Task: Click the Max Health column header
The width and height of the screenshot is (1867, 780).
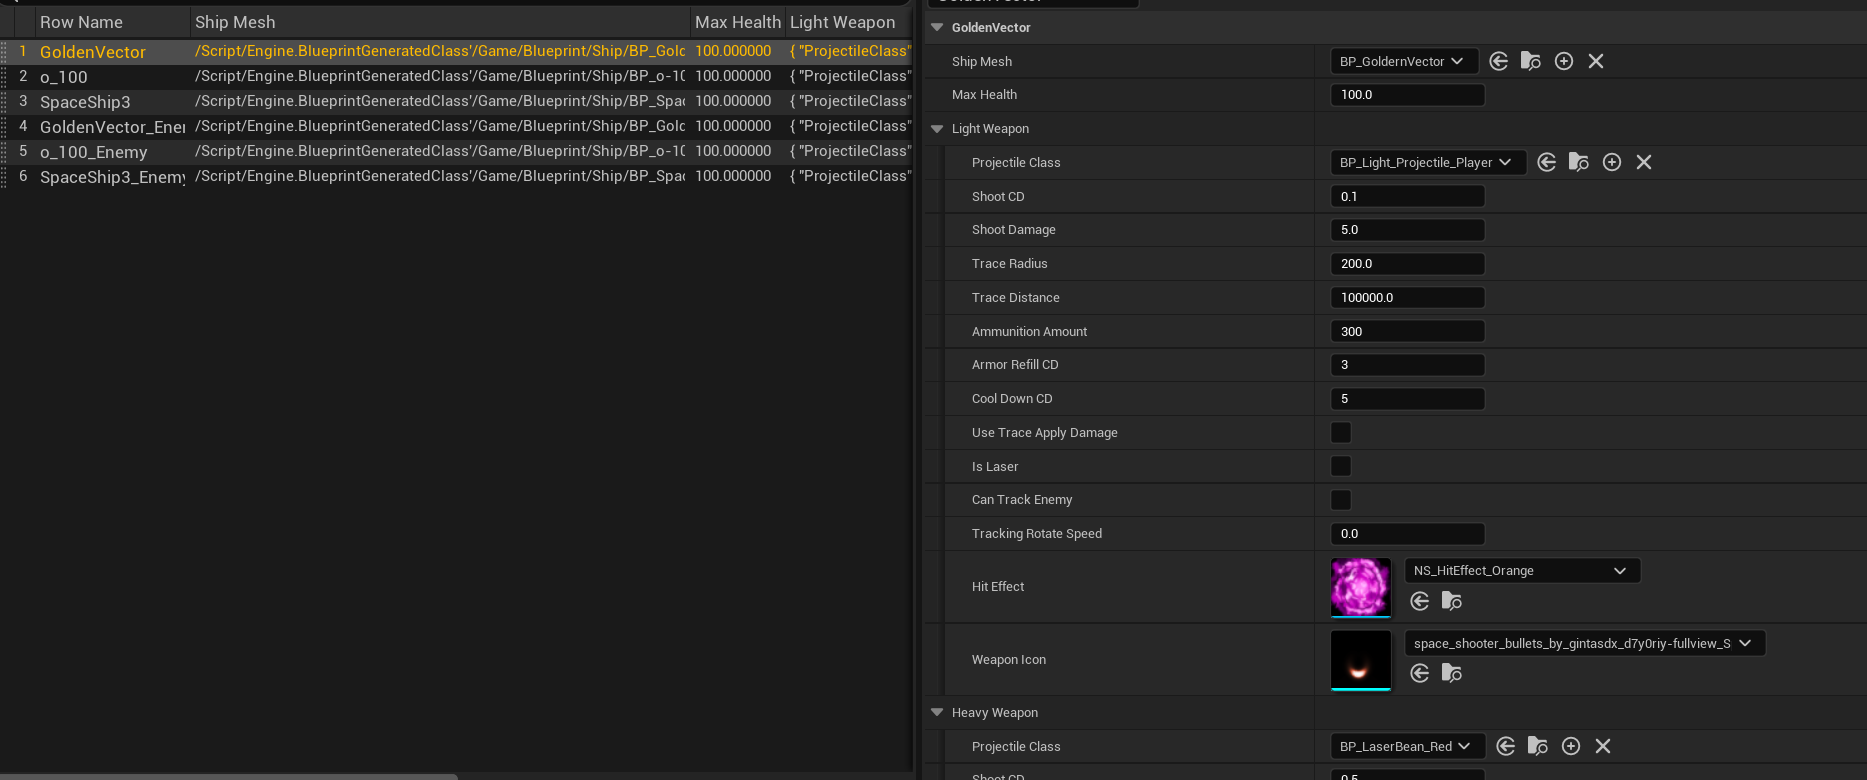Action: [737, 22]
